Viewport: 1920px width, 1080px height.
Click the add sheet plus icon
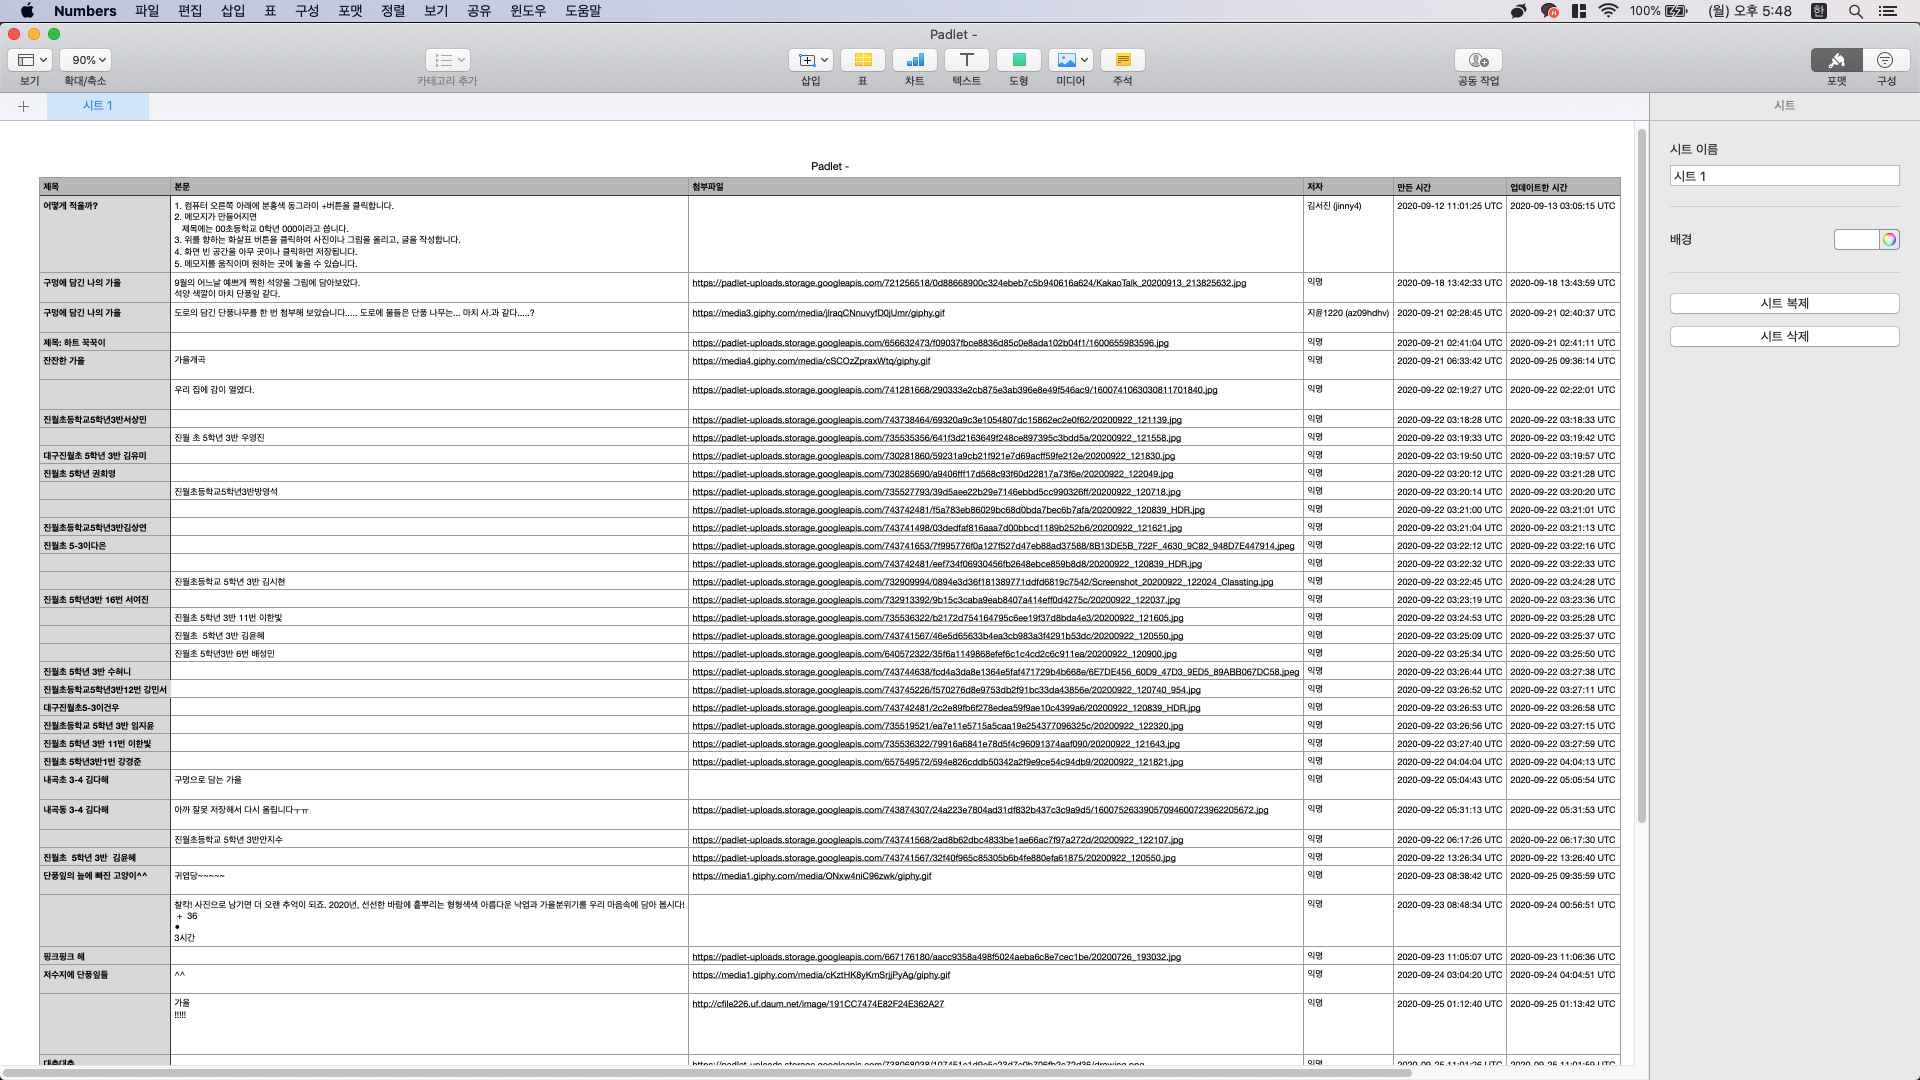click(x=23, y=106)
